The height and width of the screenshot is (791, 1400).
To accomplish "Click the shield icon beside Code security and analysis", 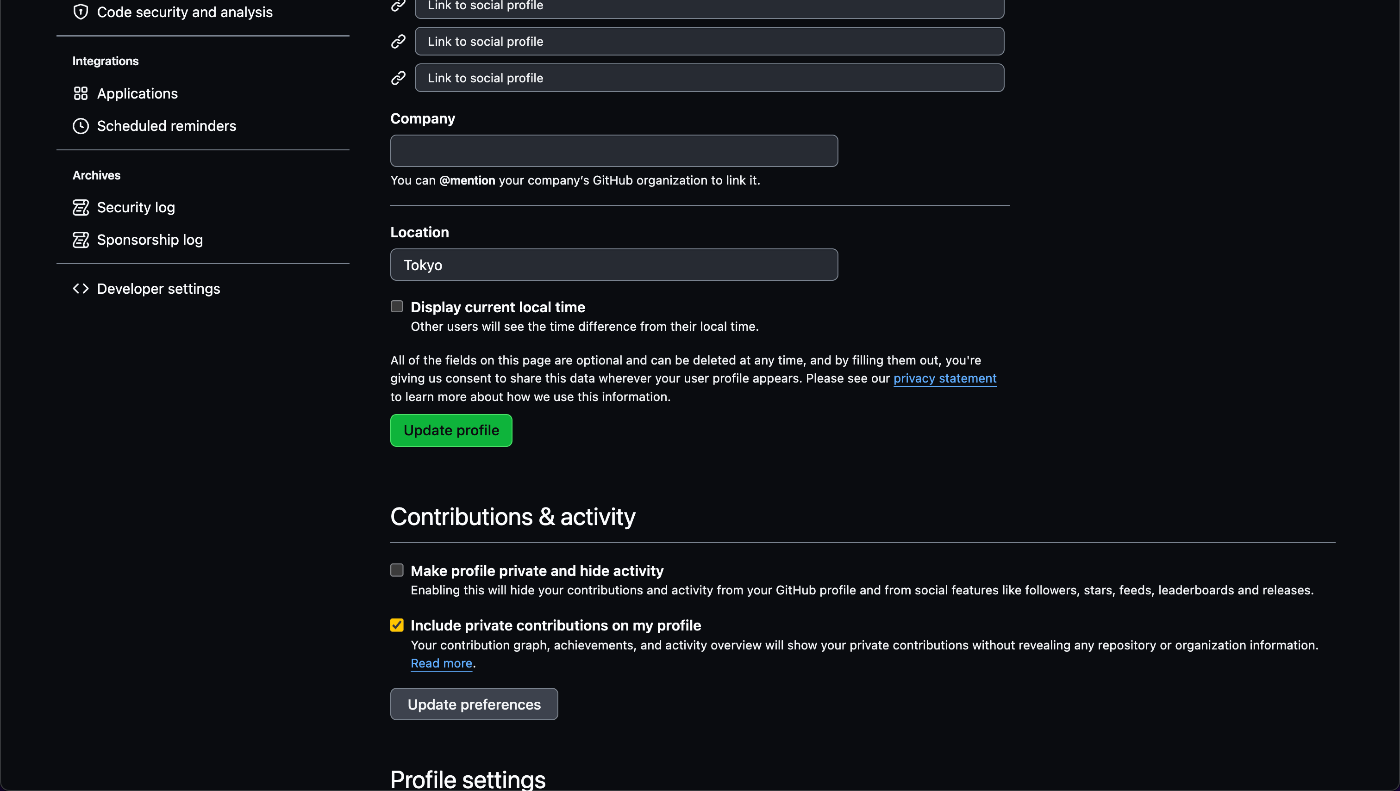I will click(x=81, y=12).
